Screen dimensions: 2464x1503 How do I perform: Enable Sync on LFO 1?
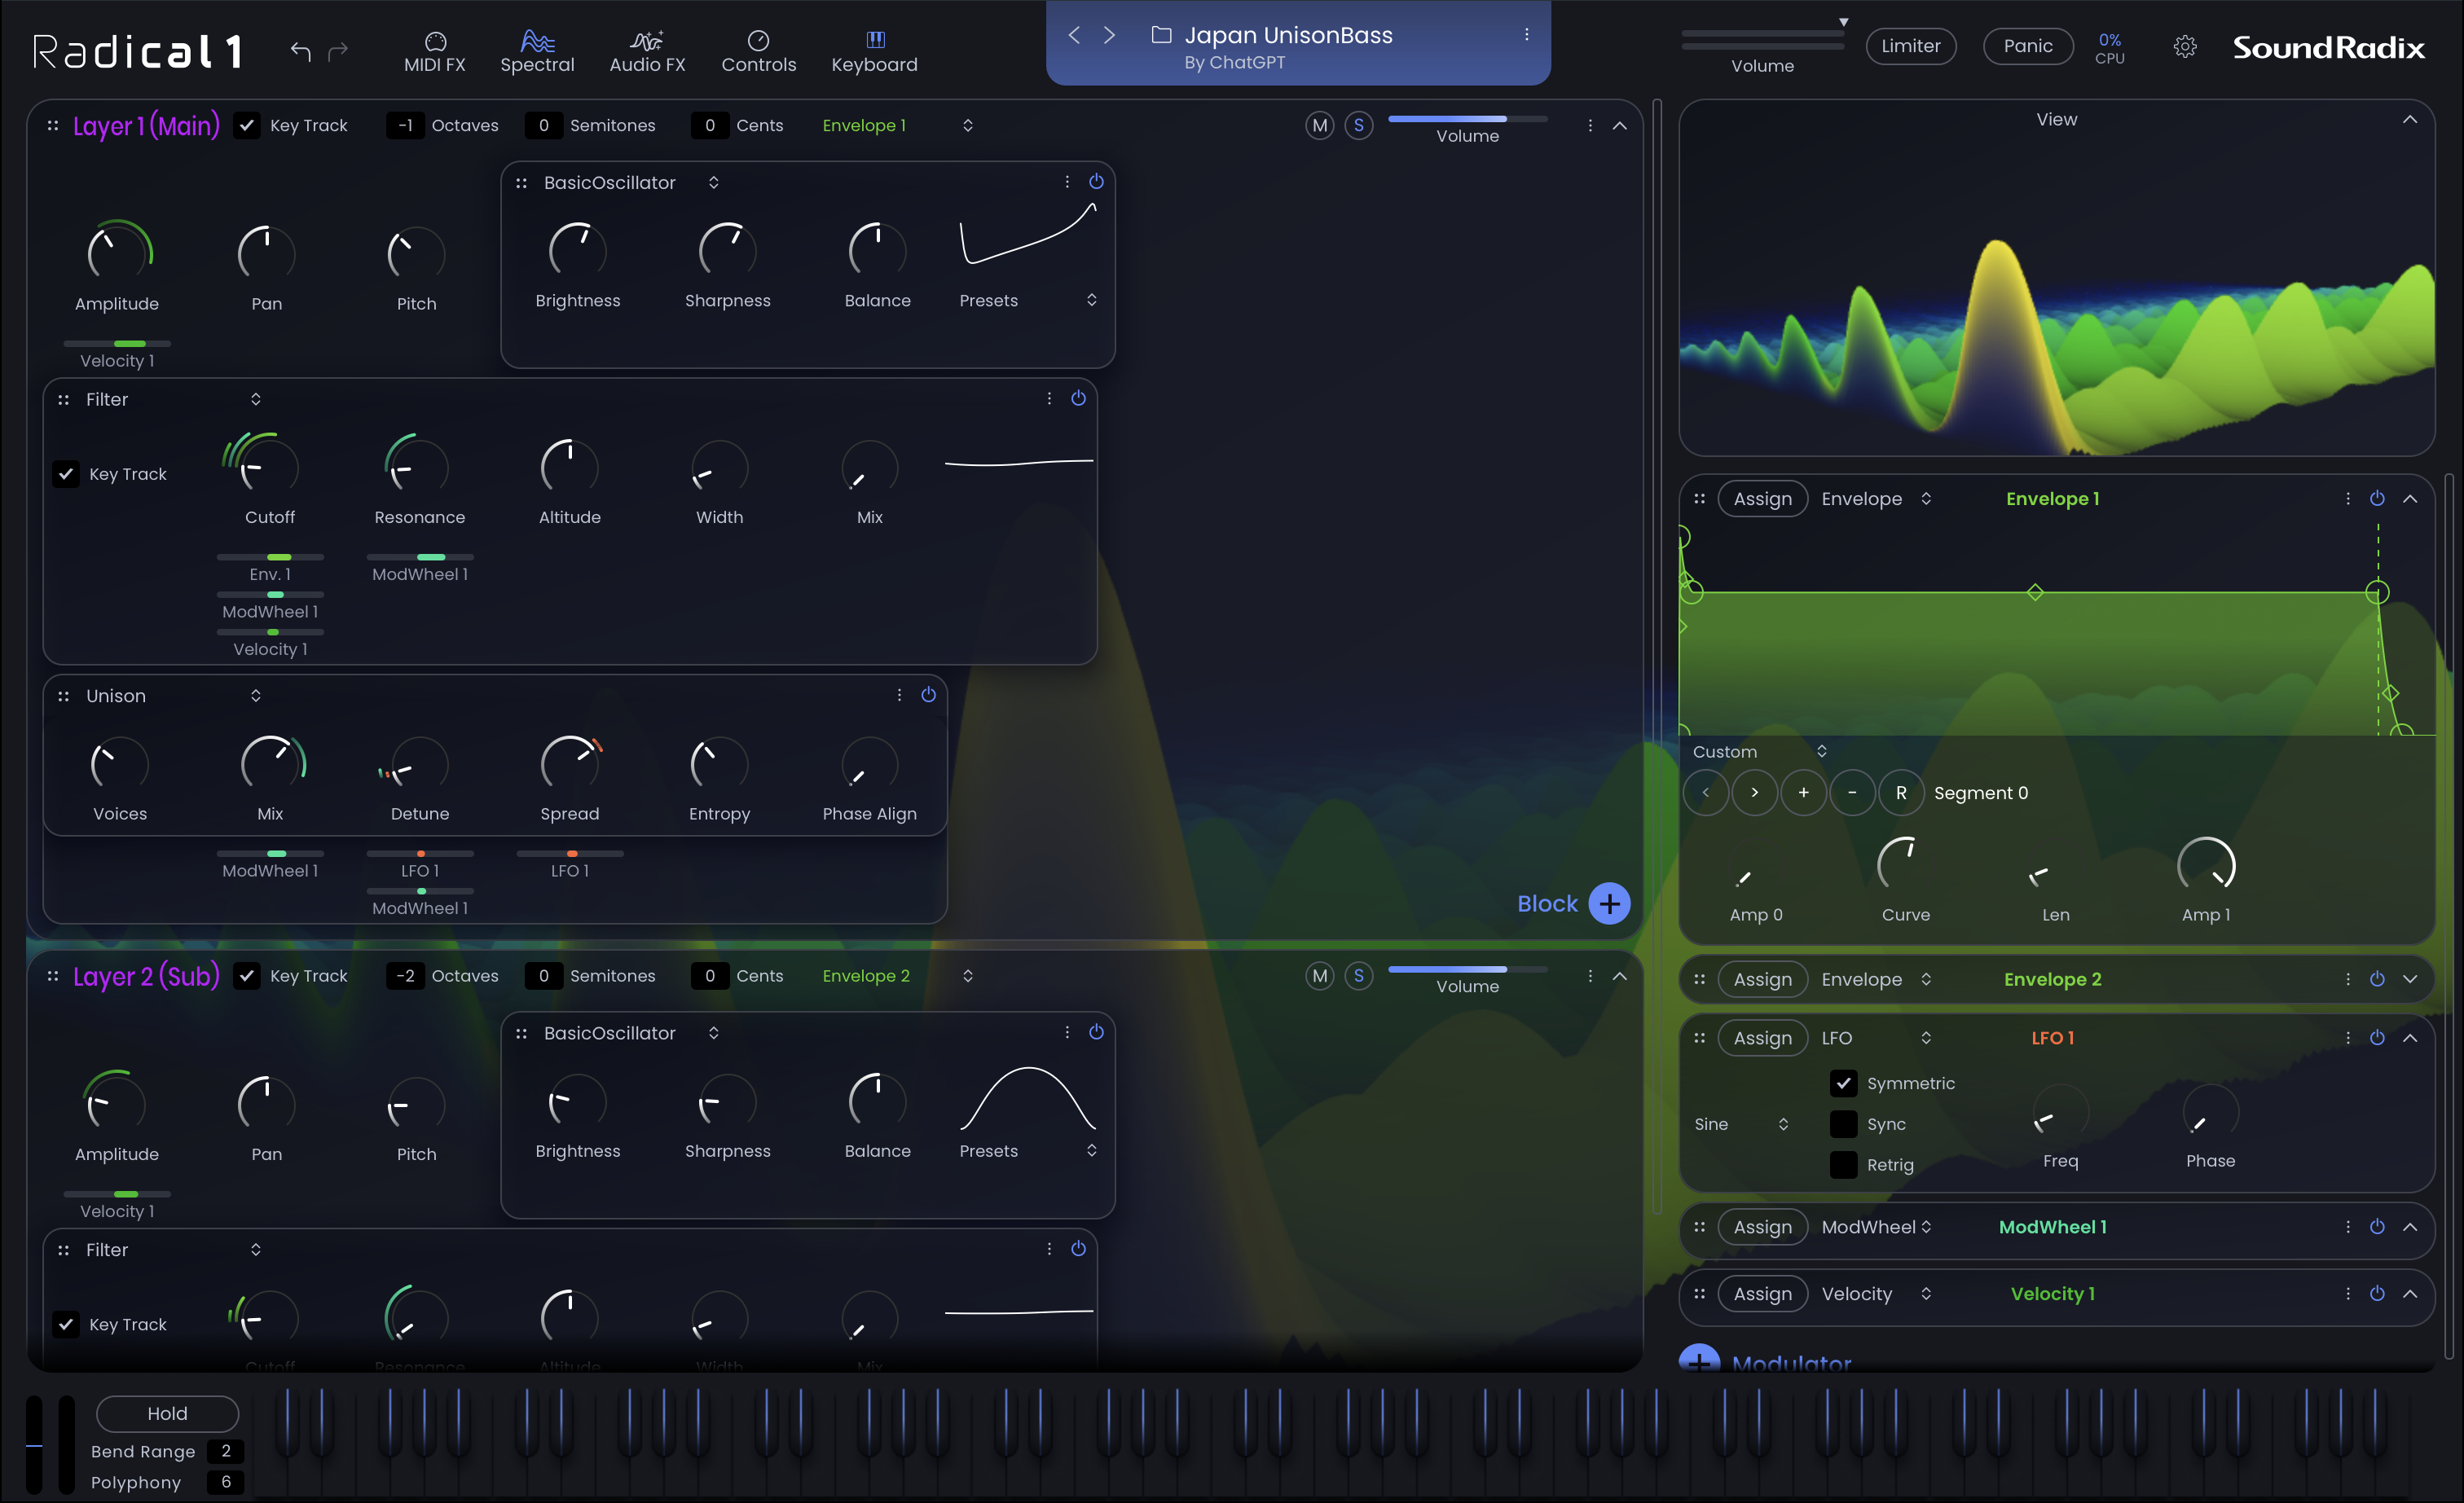1843,1124
